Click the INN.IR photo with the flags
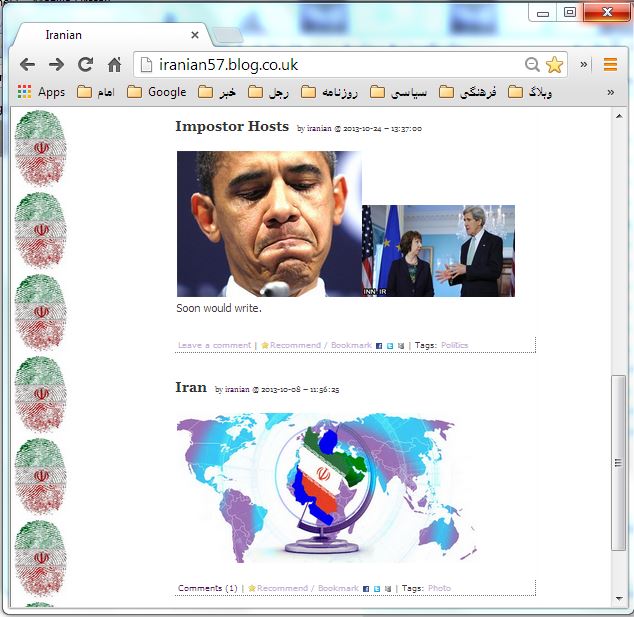Image resolution: width=634 pixels, height=617 pixels. tap(438, 251)
